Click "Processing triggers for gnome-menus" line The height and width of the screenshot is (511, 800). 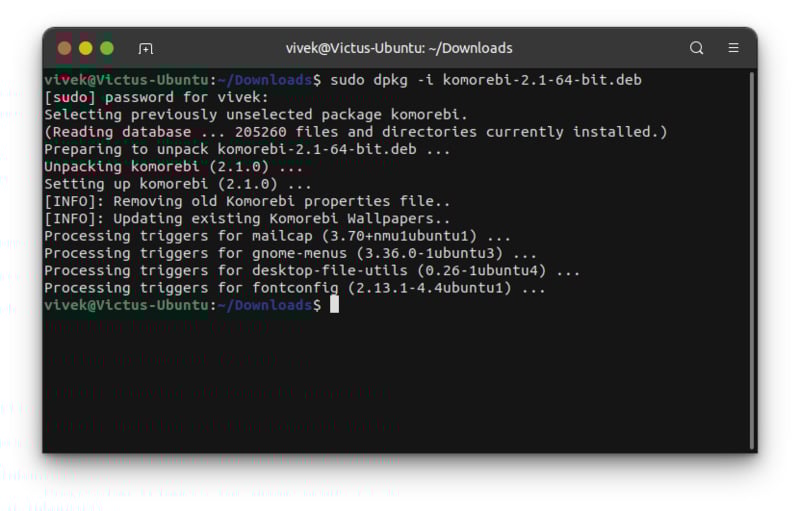[x=290, y=253]
